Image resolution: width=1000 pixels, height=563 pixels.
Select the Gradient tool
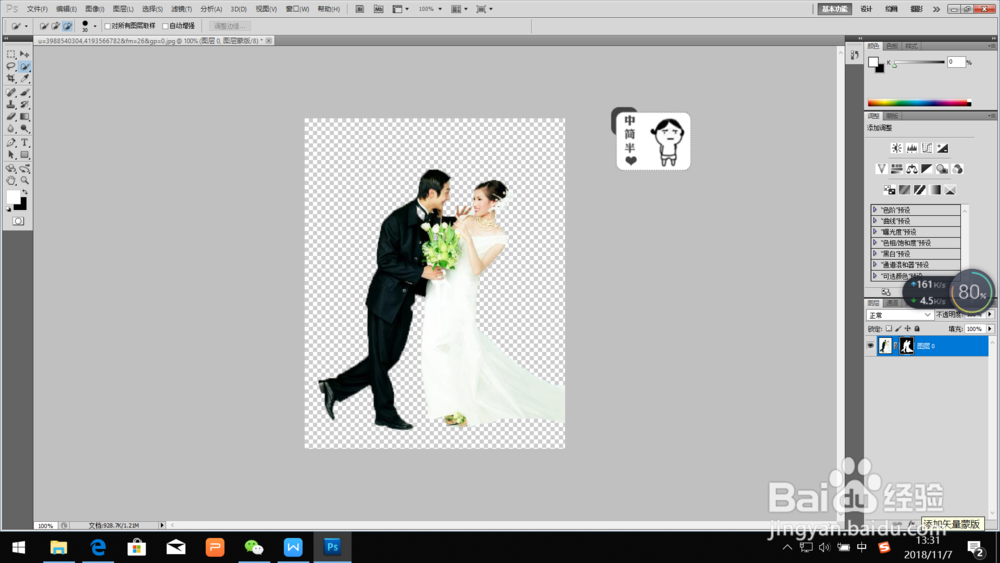click(x=24, y=117)
